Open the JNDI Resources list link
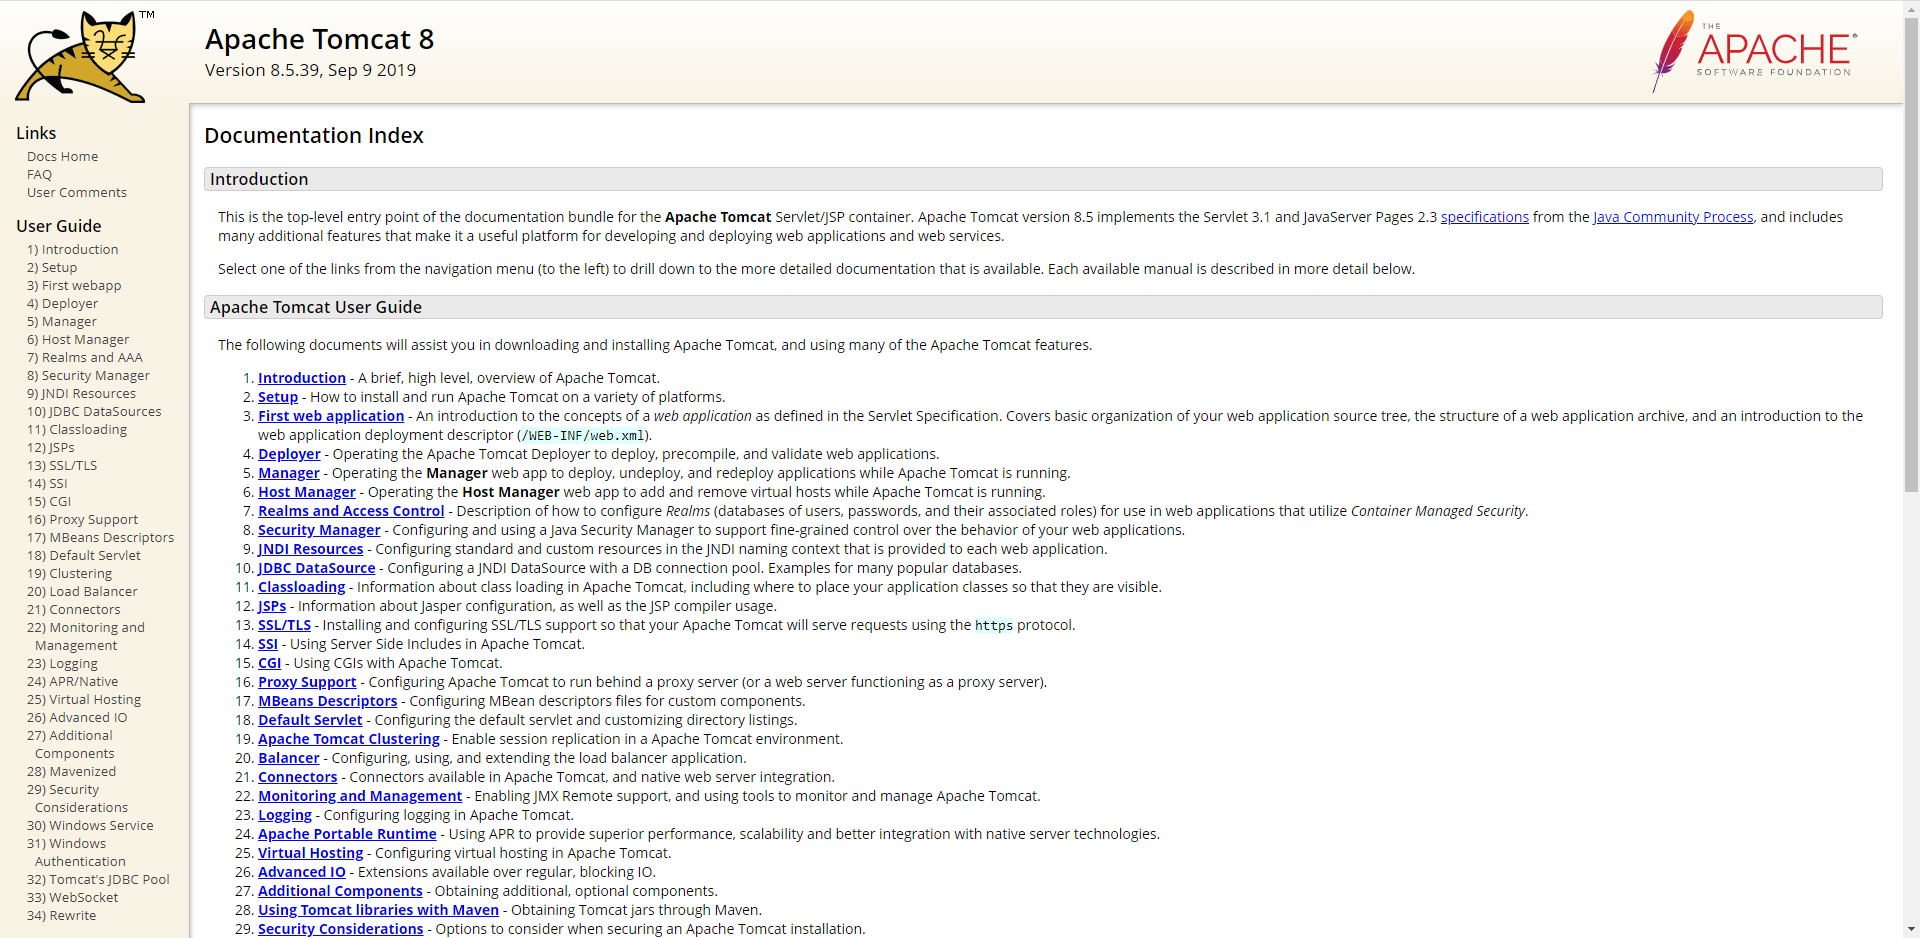The width and height of the screenshot is (1920, 938). [x=311, y=549]
